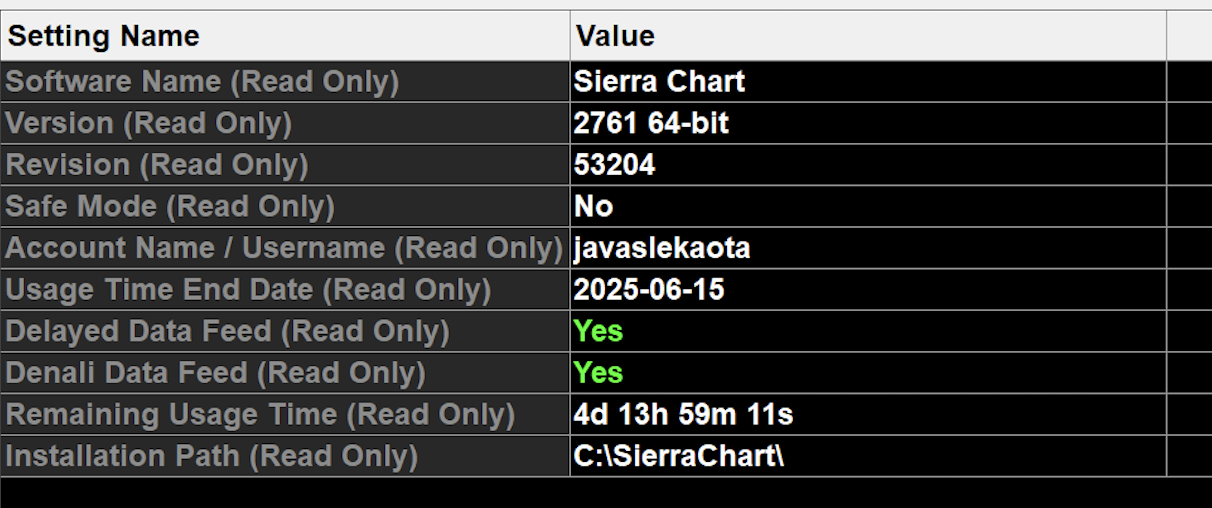Select the Software Name (Read Only) row
The height and width of the screenshot is (508, 1212).
[x=202, y=82]
